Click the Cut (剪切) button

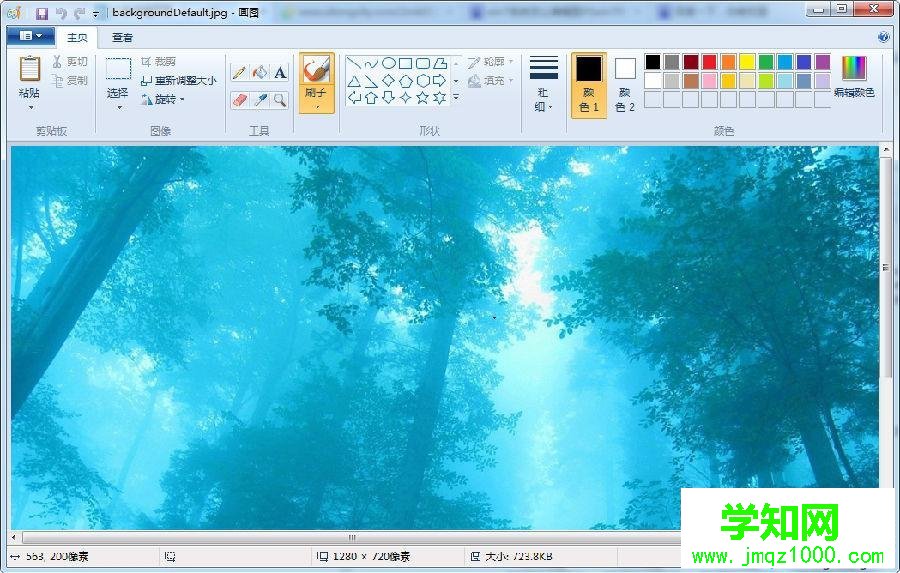[x=70, y=61]
